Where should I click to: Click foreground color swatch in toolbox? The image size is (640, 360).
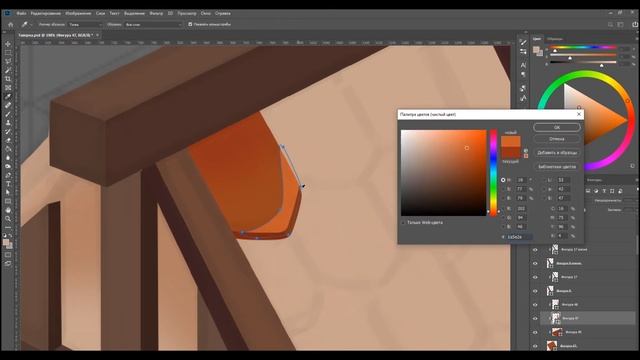(x=6, y=243)
